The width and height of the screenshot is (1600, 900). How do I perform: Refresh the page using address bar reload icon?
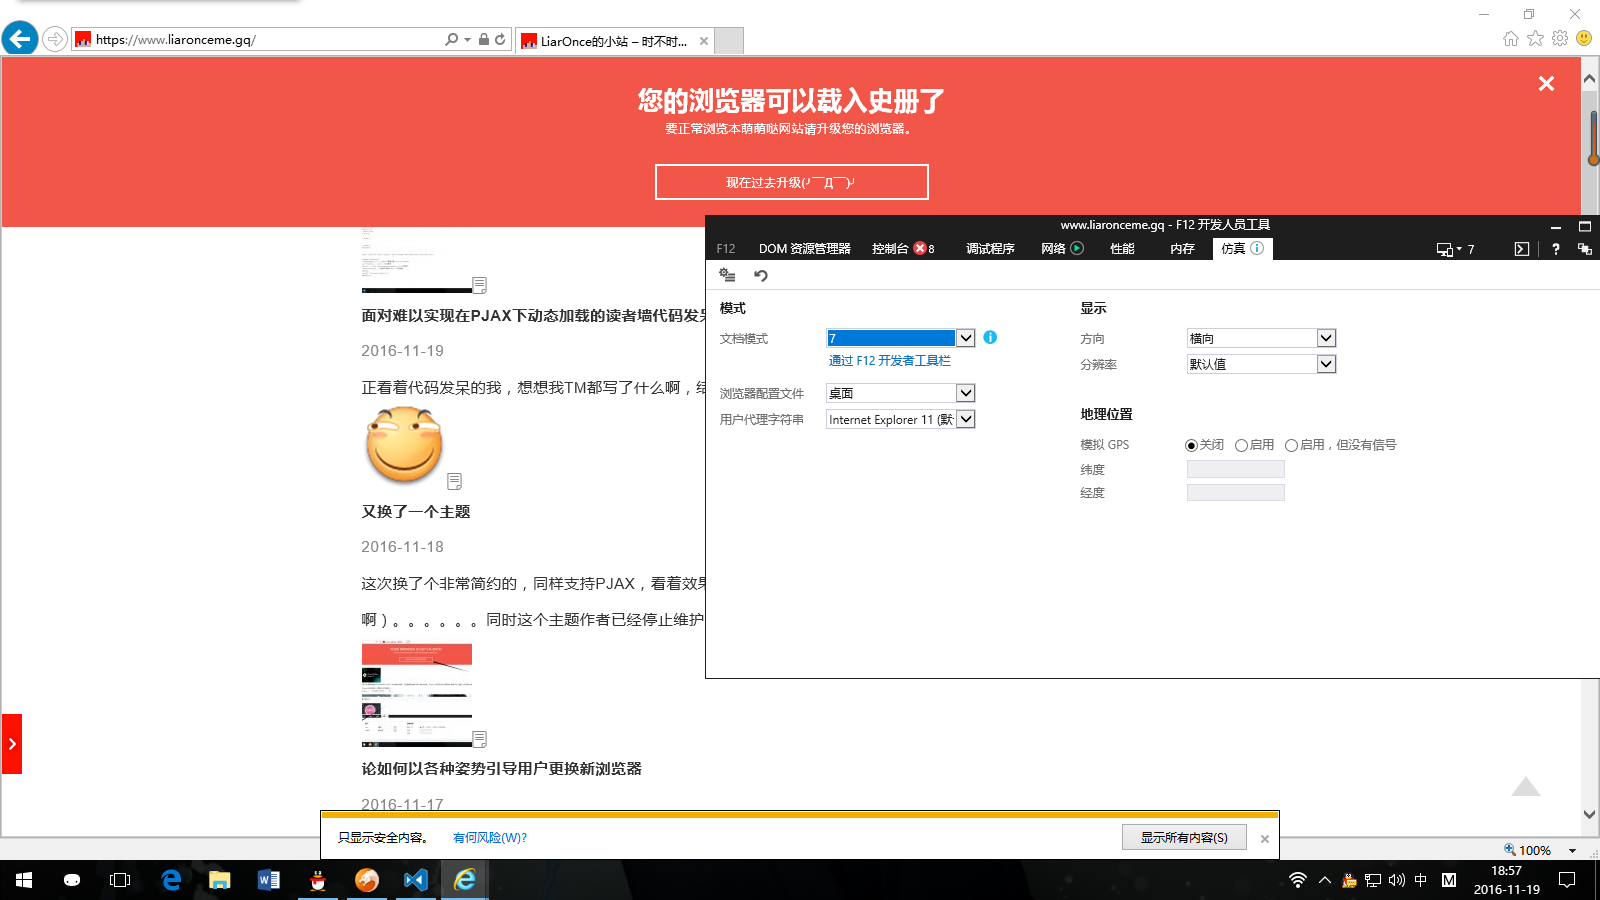pos(500,40)
